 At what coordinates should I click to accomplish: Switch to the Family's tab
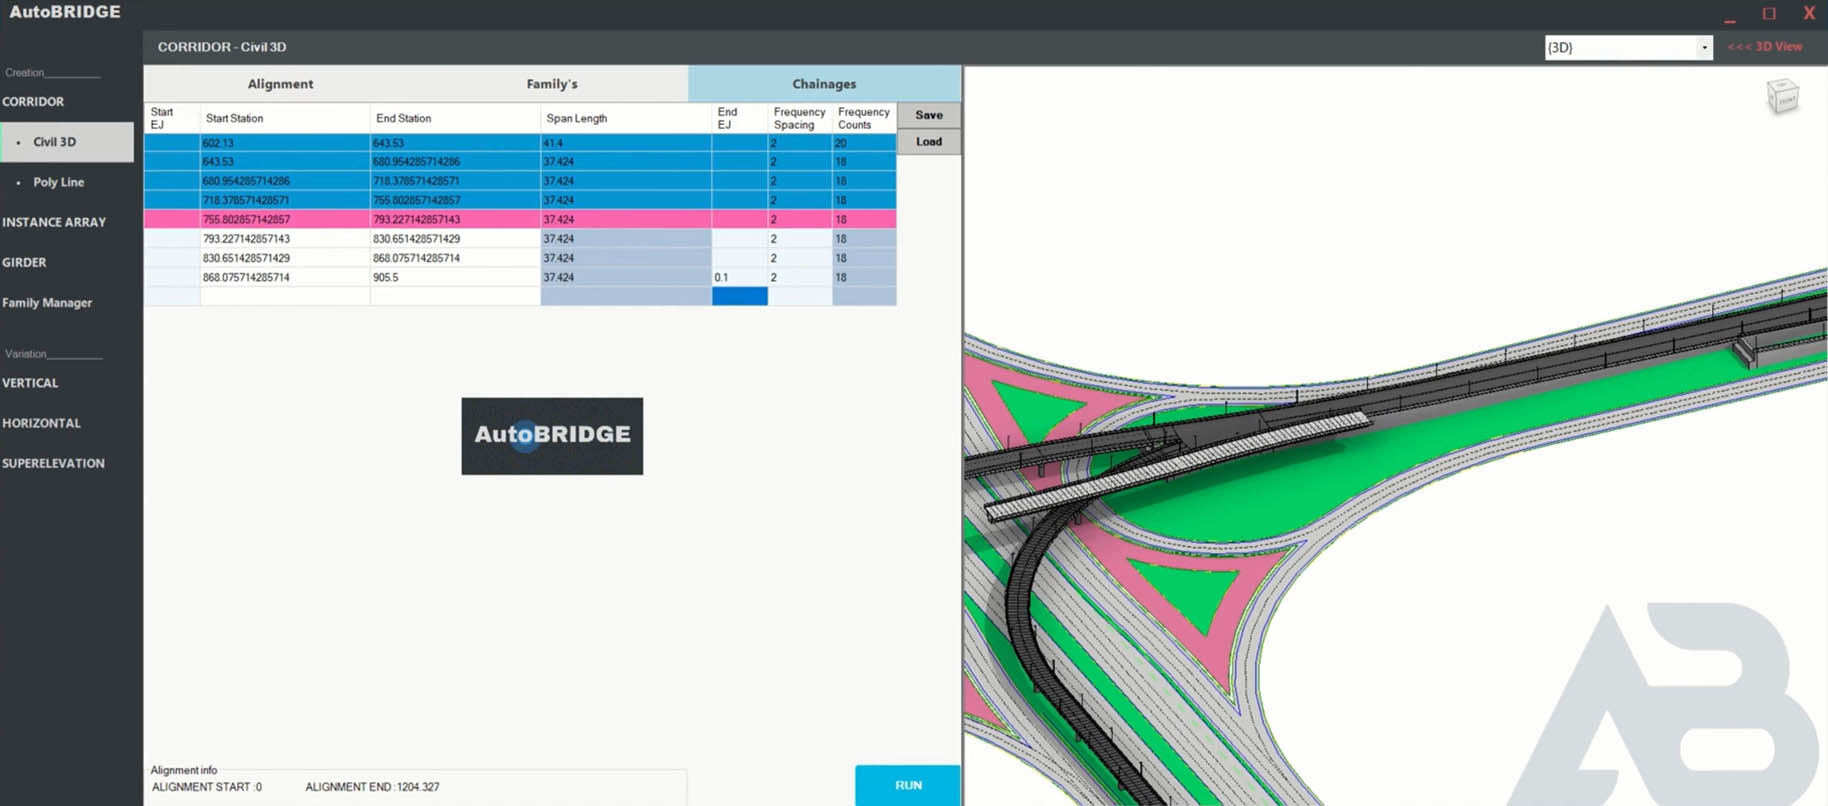pos(552,84)
